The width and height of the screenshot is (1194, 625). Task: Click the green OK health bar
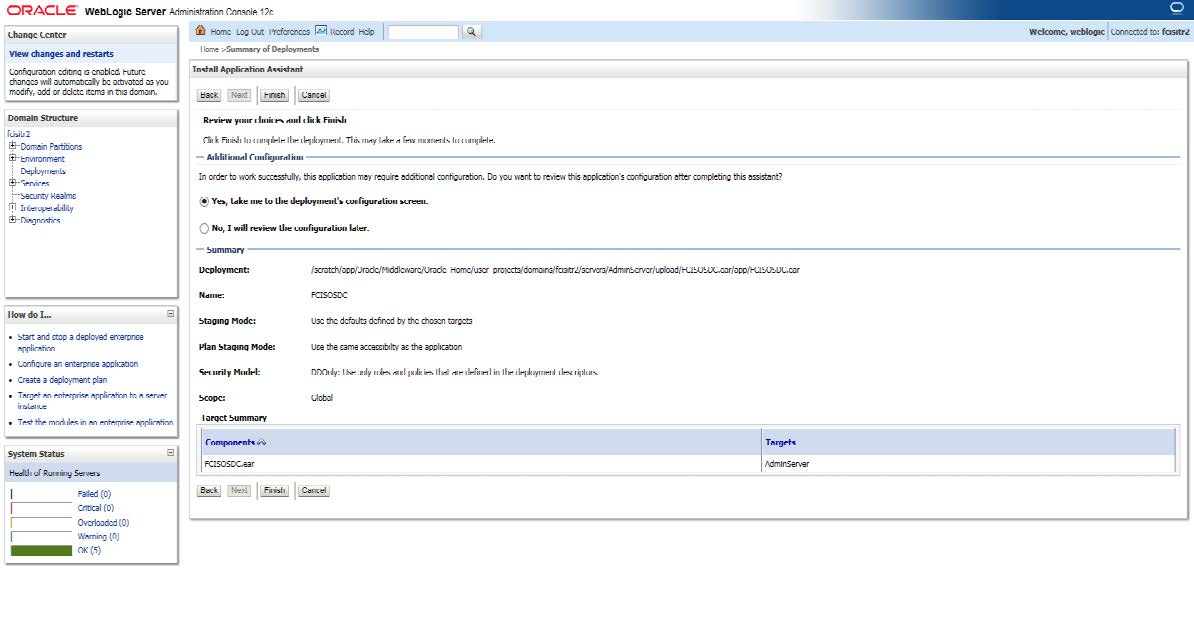[41, 550]
